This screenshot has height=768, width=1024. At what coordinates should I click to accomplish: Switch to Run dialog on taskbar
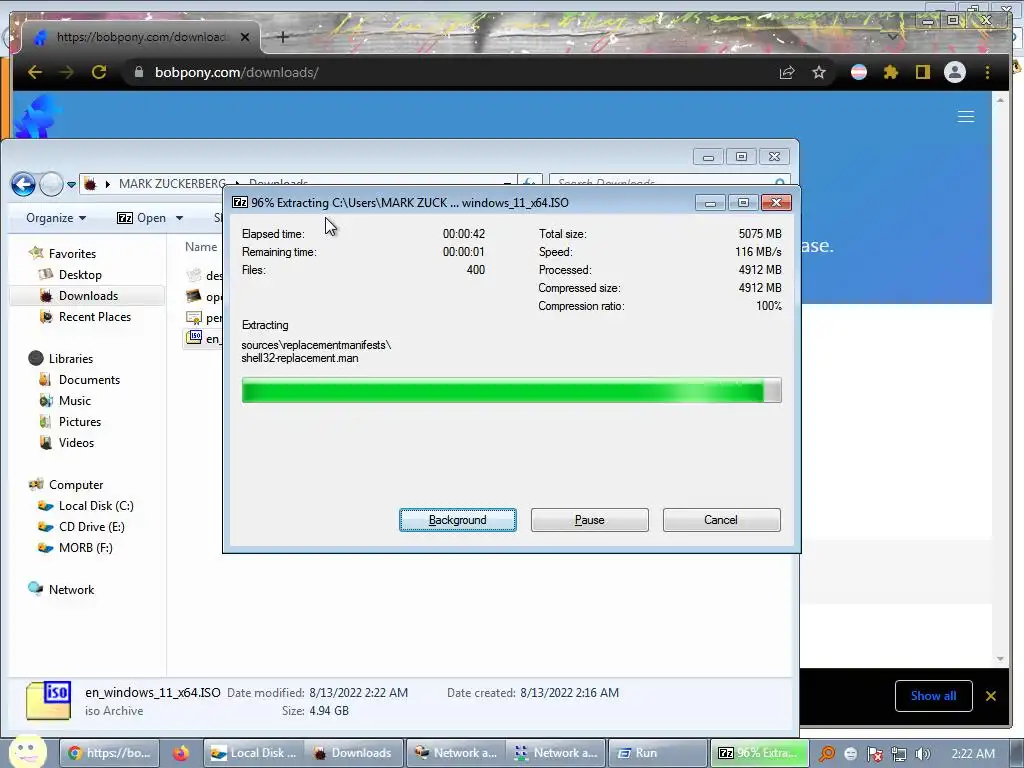(x=658, y=753)
